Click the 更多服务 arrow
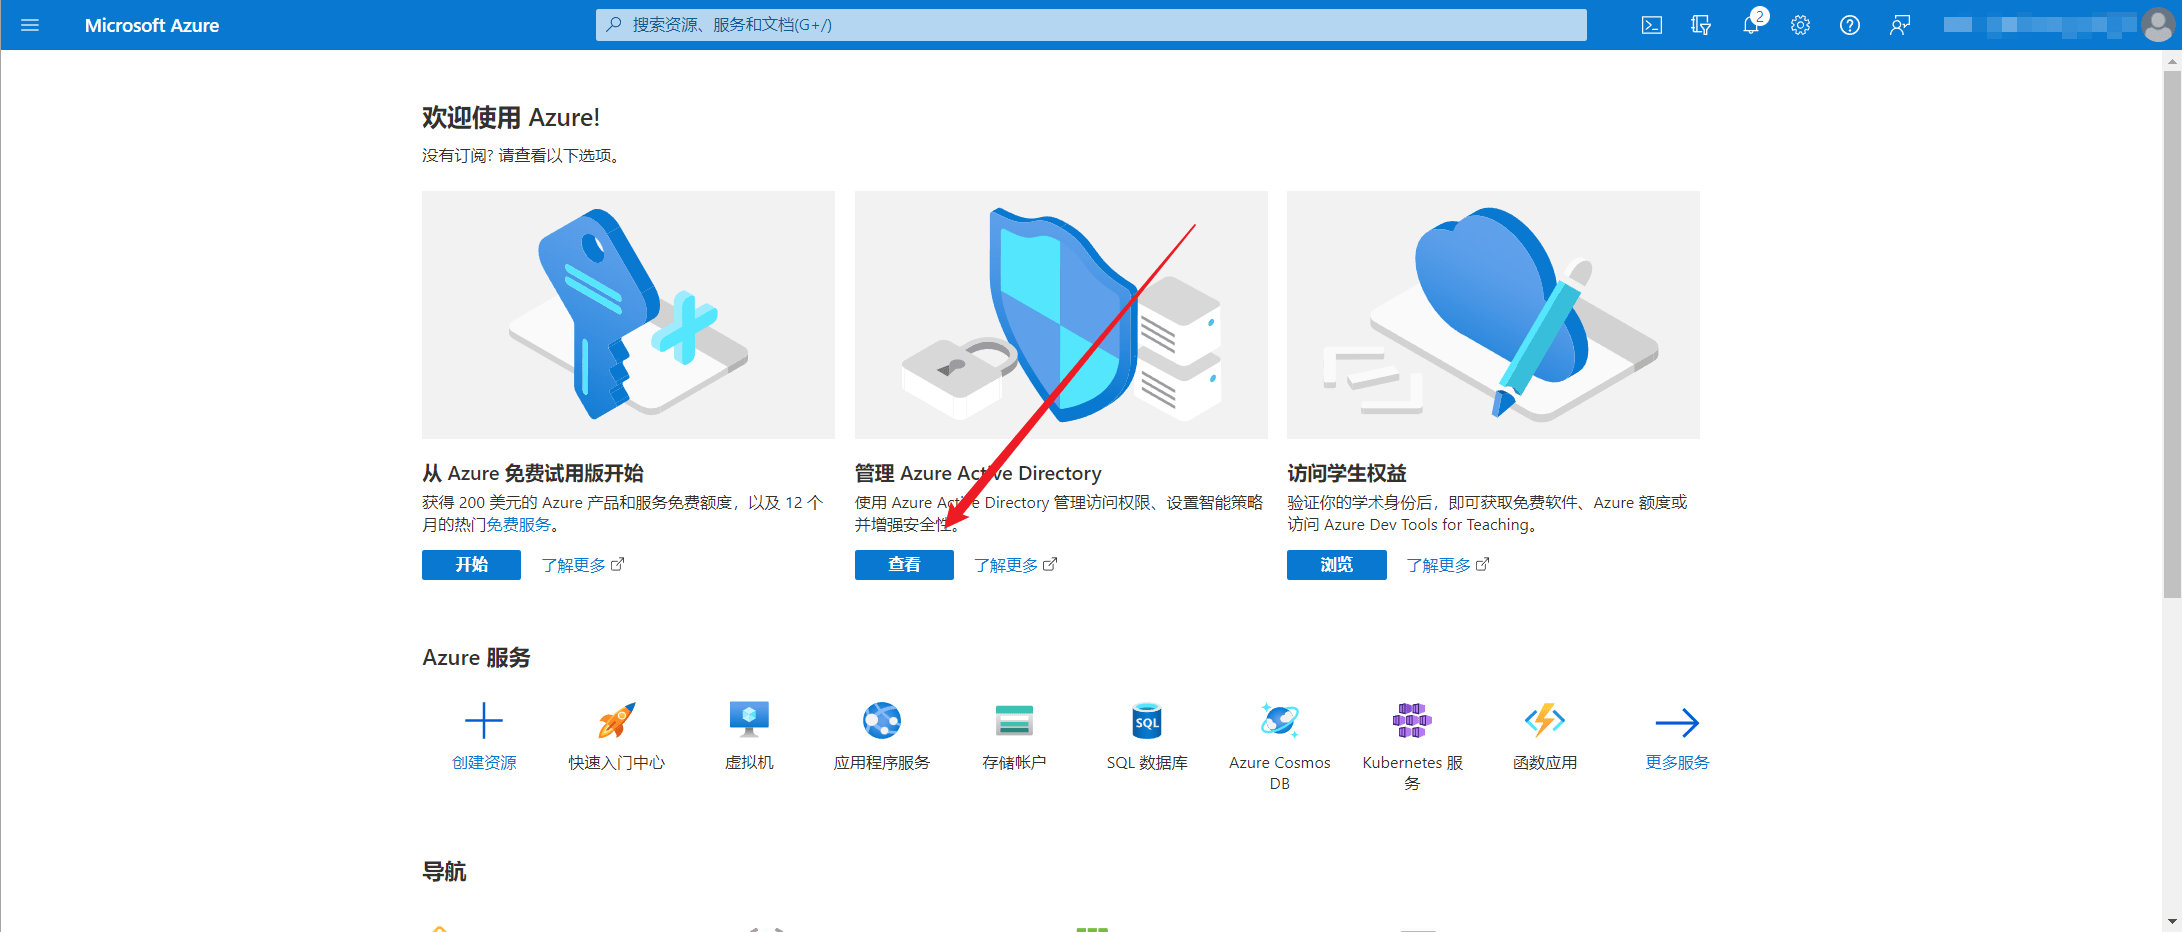Viewport: 2182px width, 932px height. (x=1677, y=722)
